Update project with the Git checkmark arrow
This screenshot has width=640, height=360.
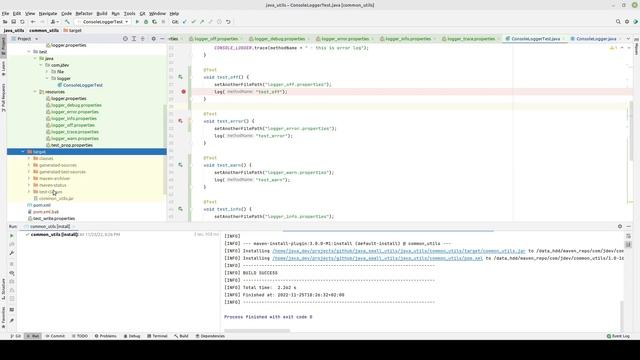[185, 22]
